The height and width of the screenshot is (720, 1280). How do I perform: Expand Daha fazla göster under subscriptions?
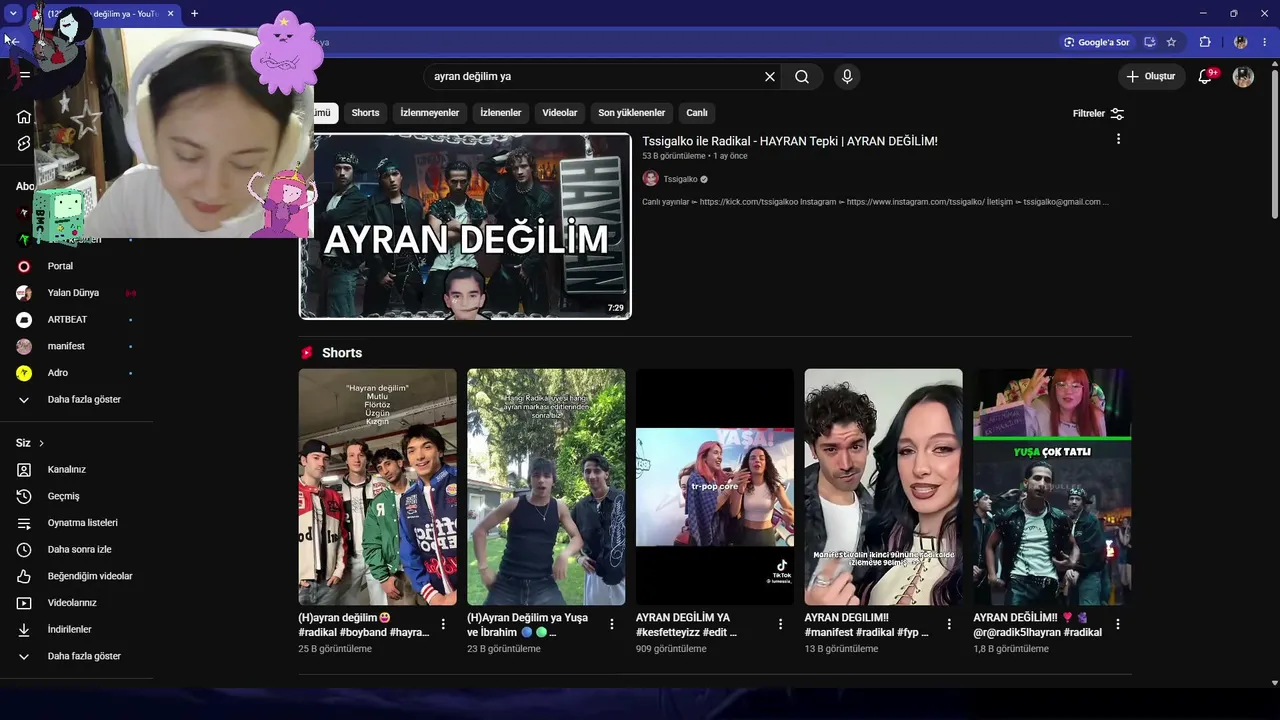(76, 400)
